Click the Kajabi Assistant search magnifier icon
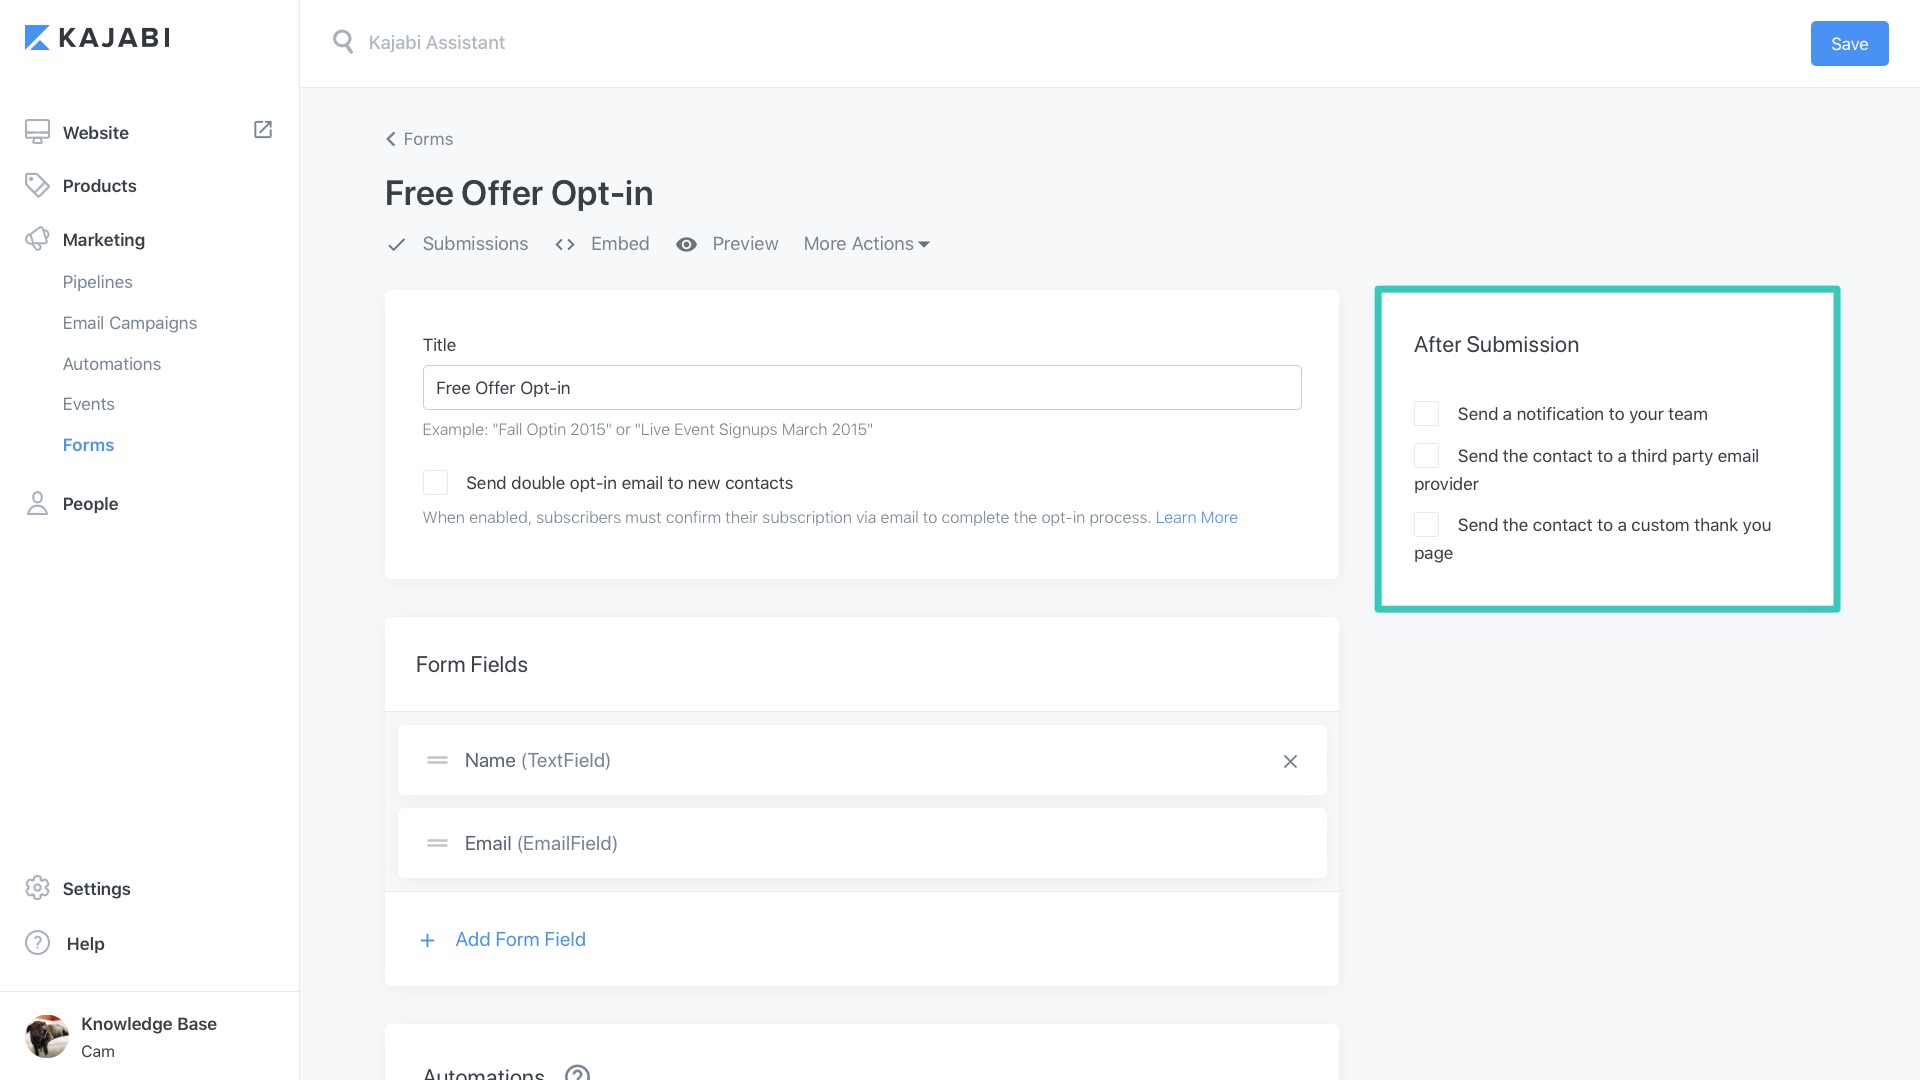The width and height of the screenshot is (1920, 1080). click(343, 42)
